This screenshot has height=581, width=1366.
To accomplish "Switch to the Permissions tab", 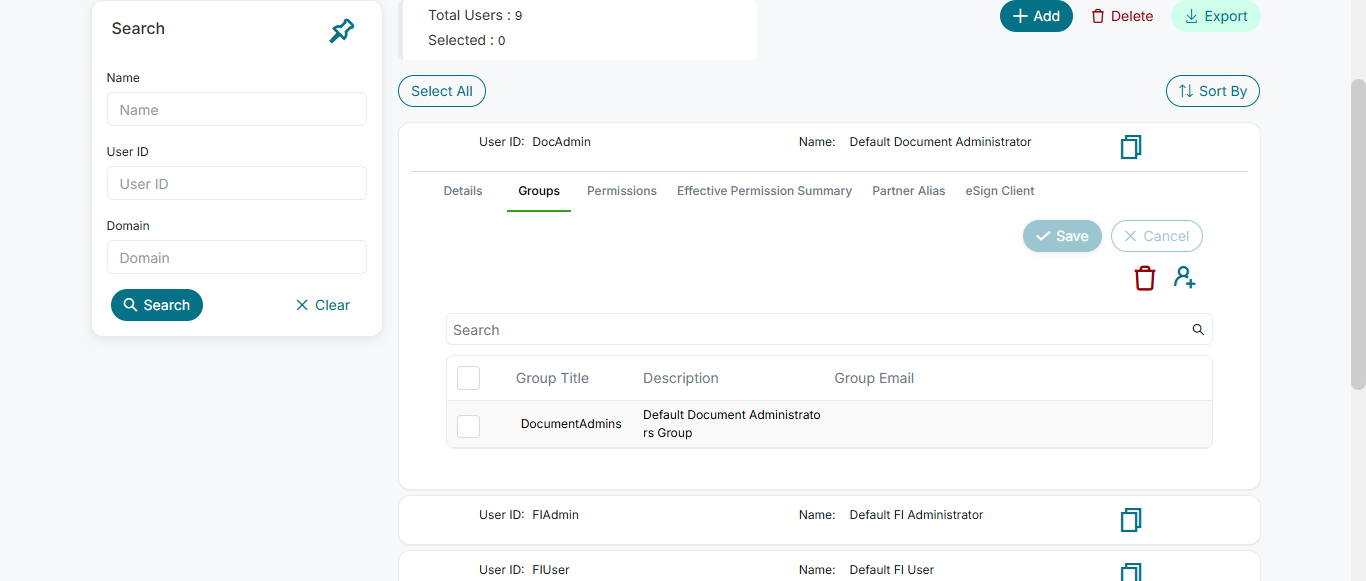I will [x=621, y=191].
